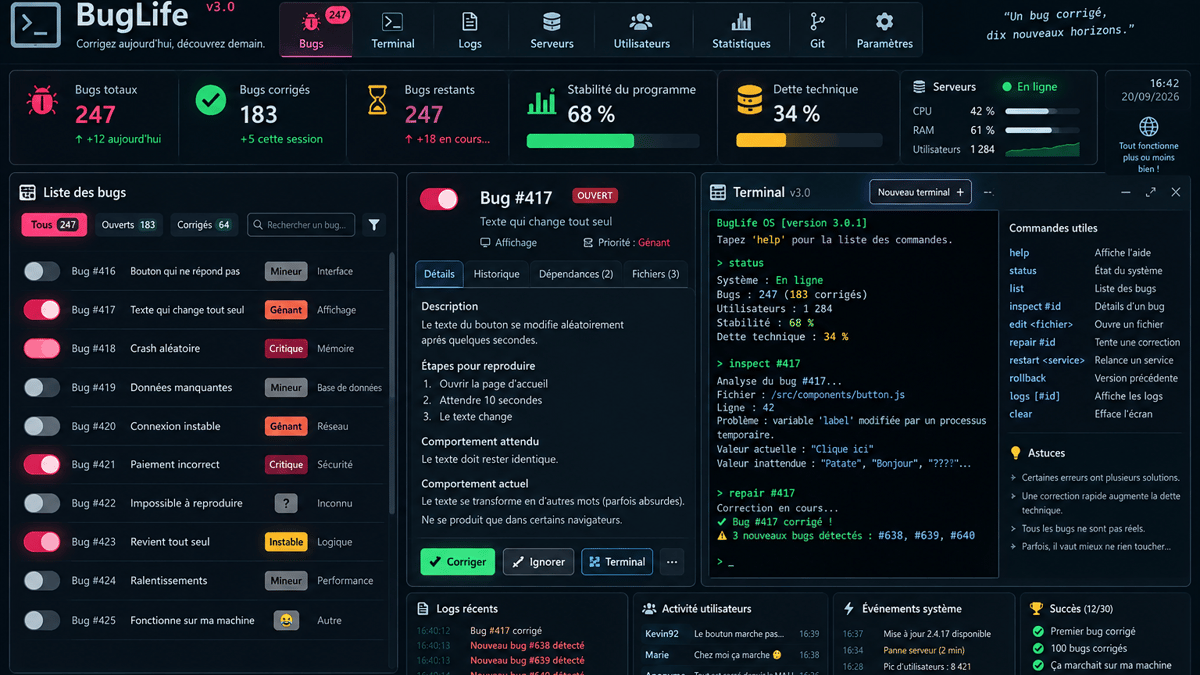Open a Nouveau terminal
Image resolution: width=1200 pixels, height=675 pixels.
click(920, 192)
